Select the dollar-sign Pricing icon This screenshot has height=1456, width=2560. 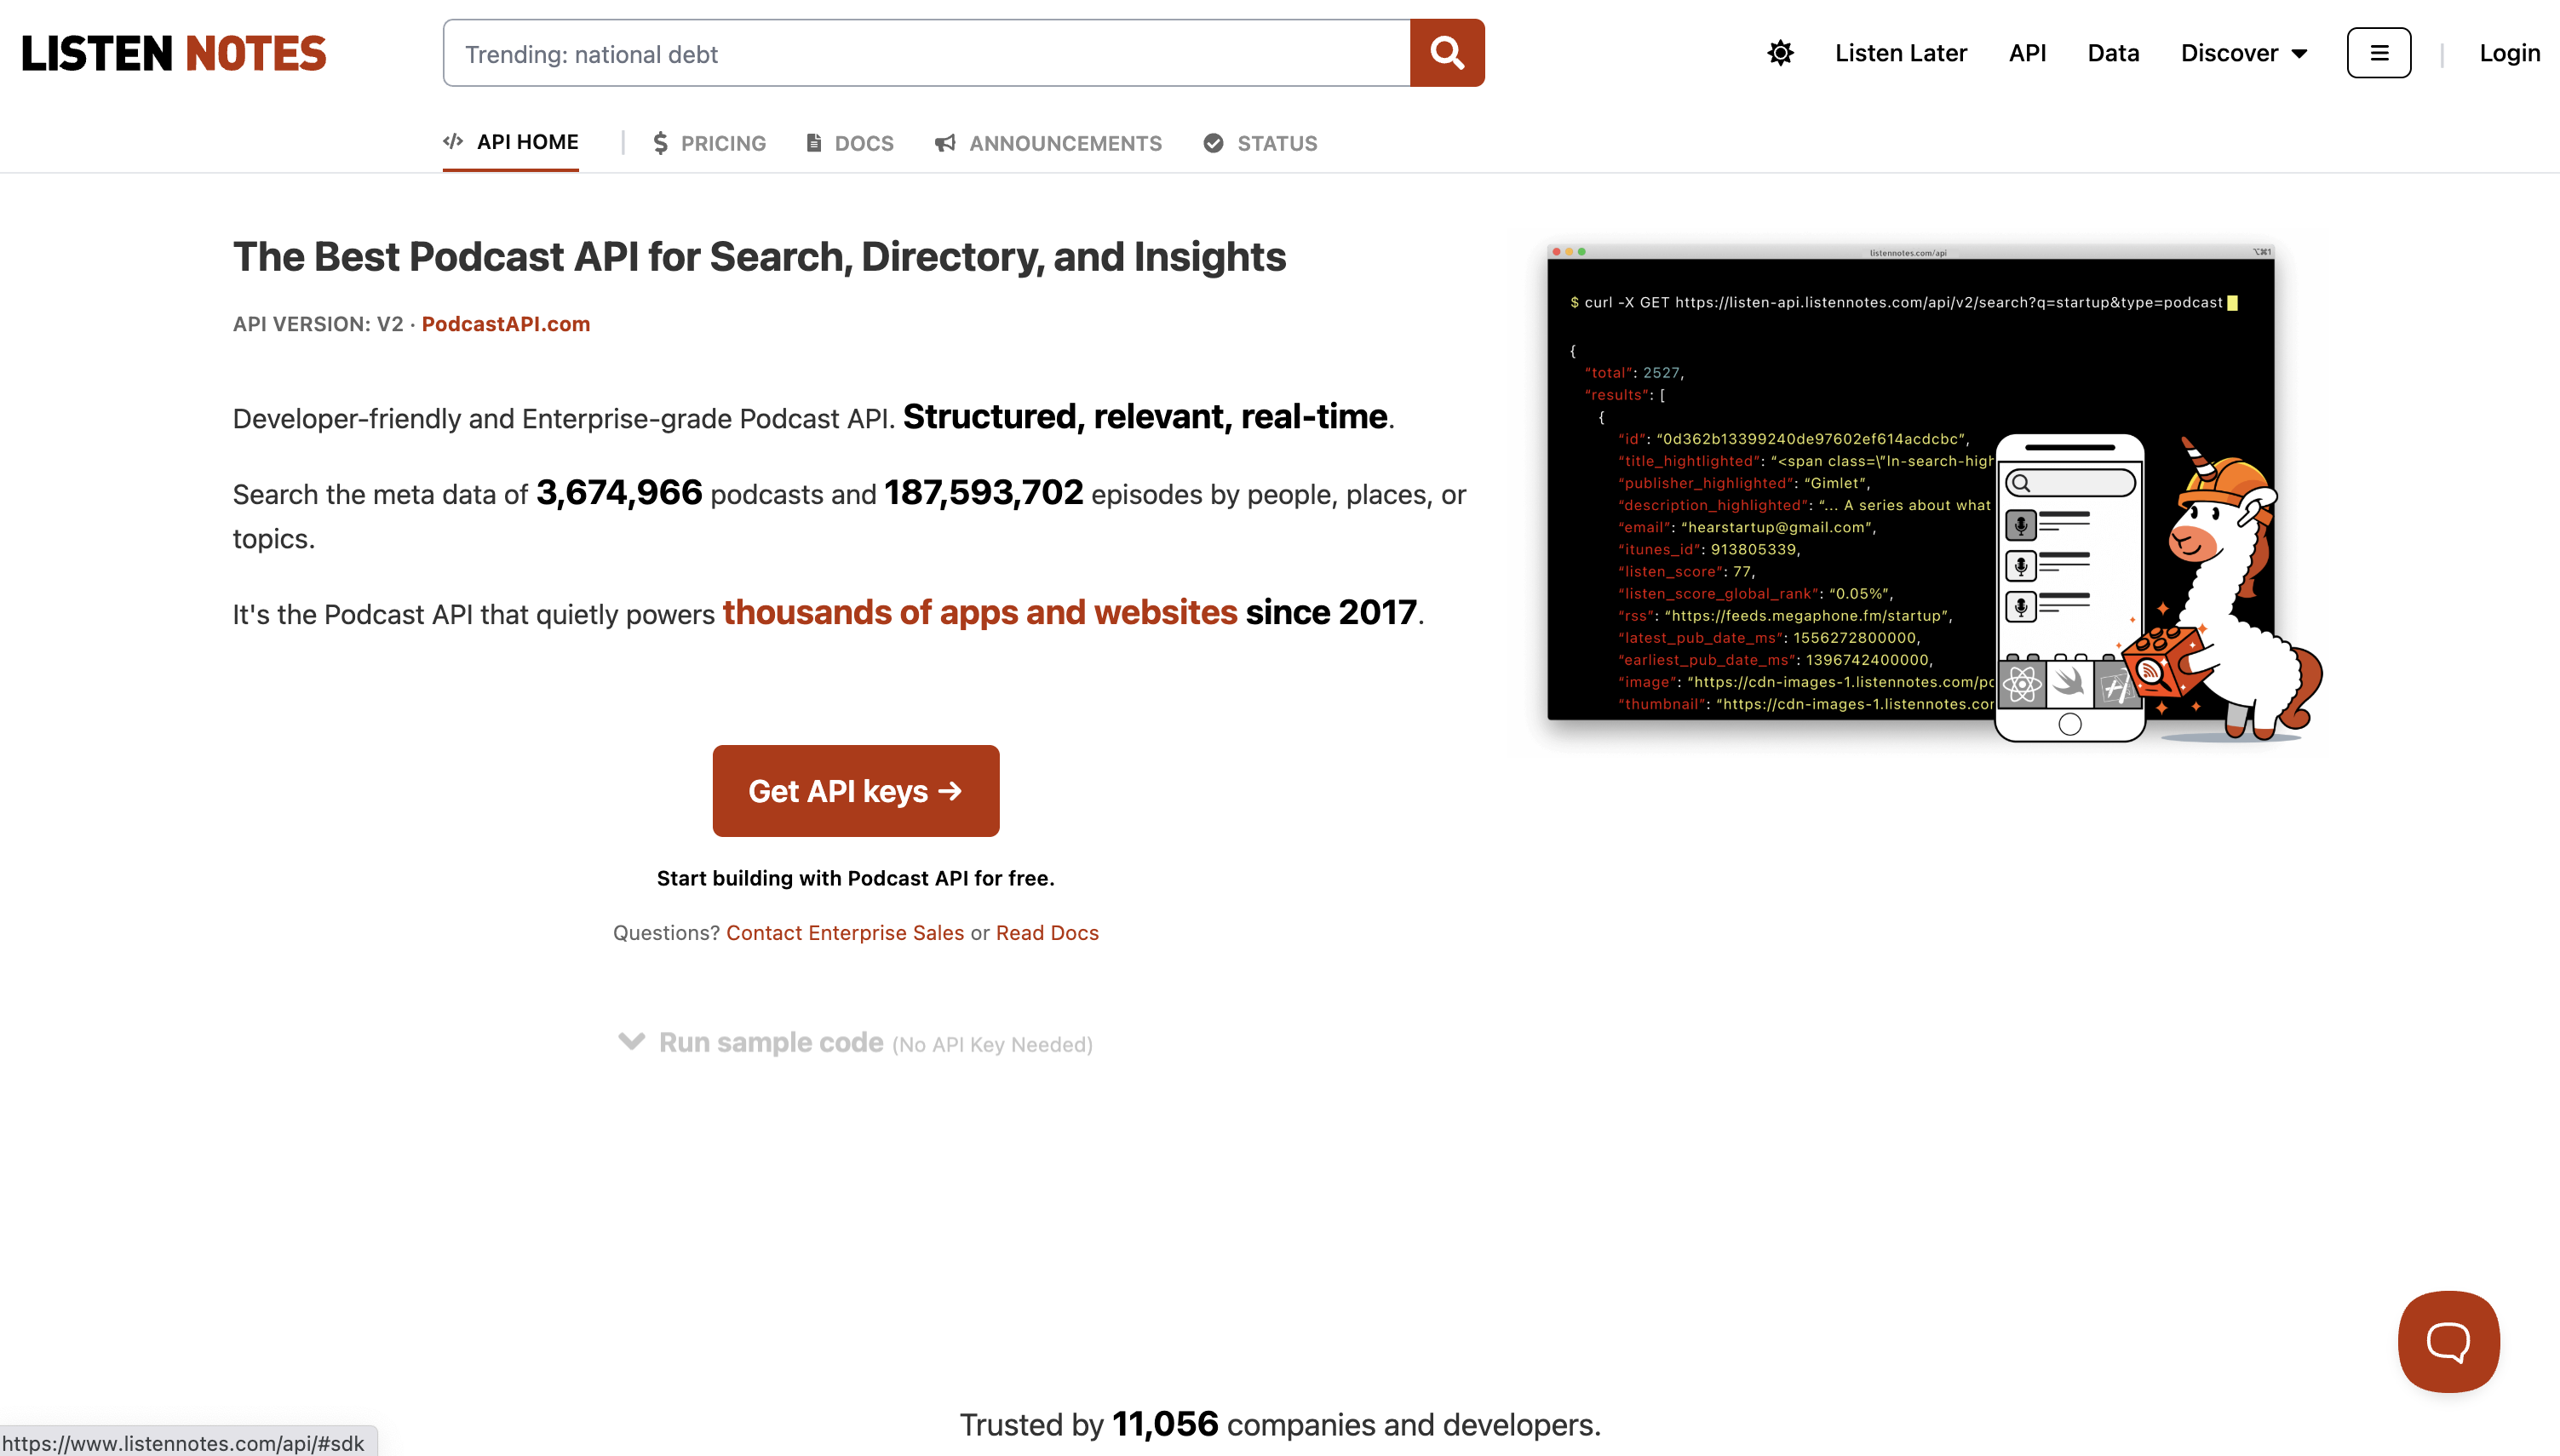click(661, 143)
